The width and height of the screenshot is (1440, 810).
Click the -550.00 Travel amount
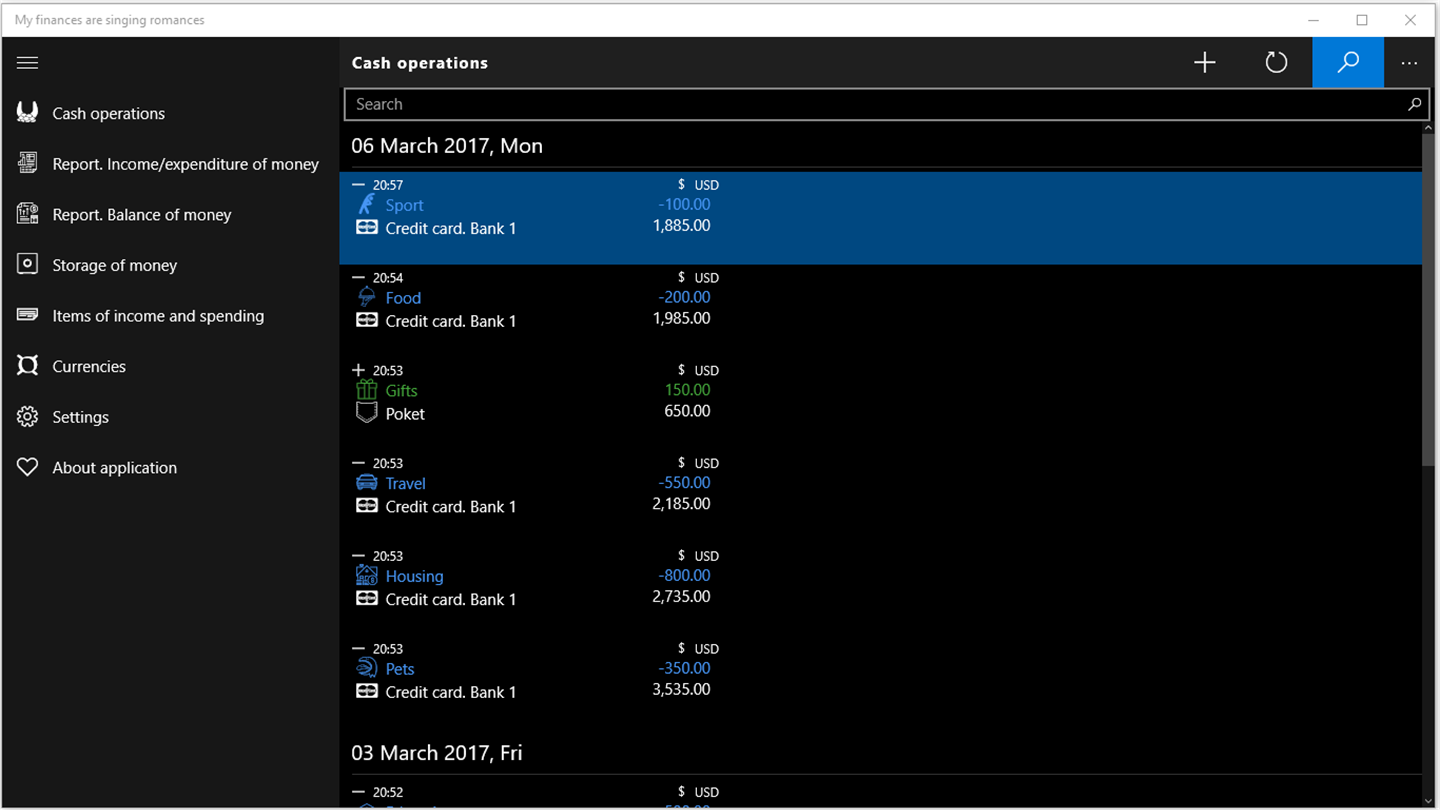684,482
